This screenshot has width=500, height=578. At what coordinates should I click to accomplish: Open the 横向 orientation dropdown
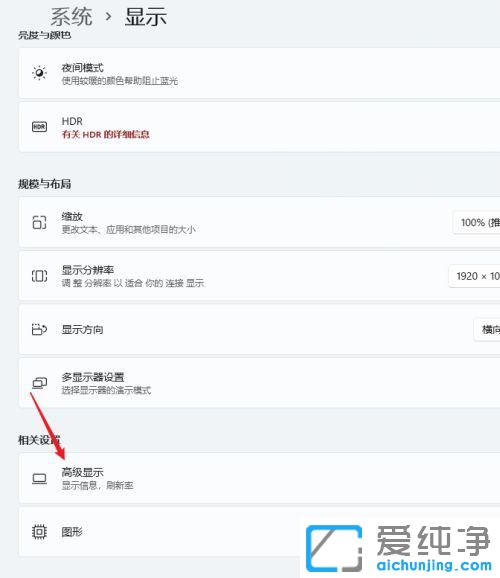pyautogui.click(x=487, y=329)
